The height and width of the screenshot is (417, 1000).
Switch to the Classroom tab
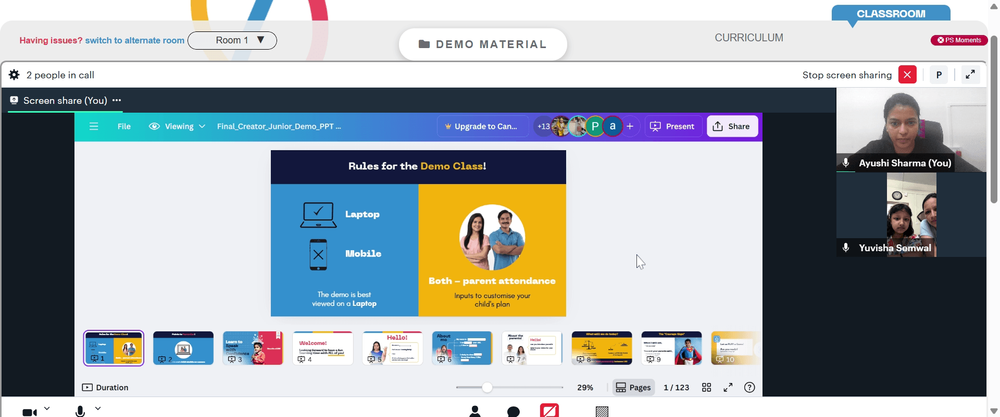tap(890, 13)
